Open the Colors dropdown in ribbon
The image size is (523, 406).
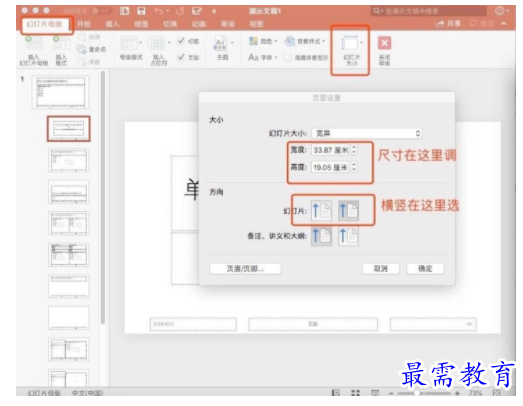(x=264, y=41)
